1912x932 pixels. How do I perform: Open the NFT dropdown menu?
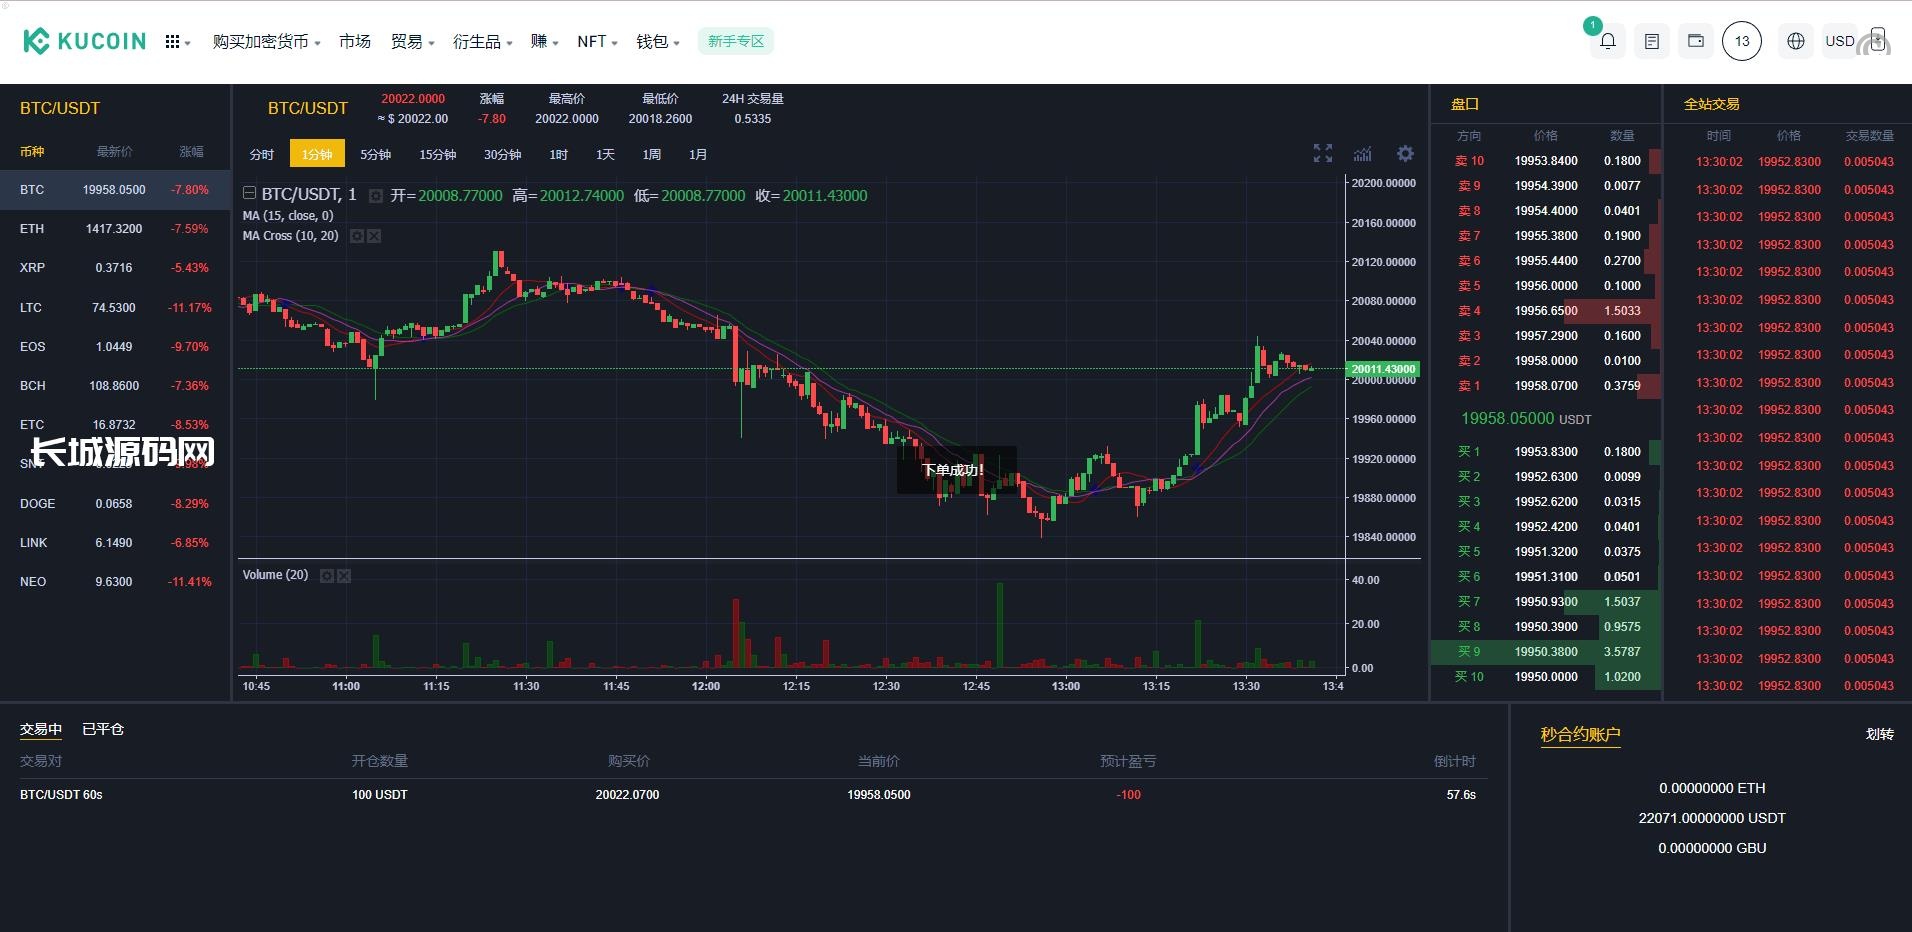coord(597,42)
